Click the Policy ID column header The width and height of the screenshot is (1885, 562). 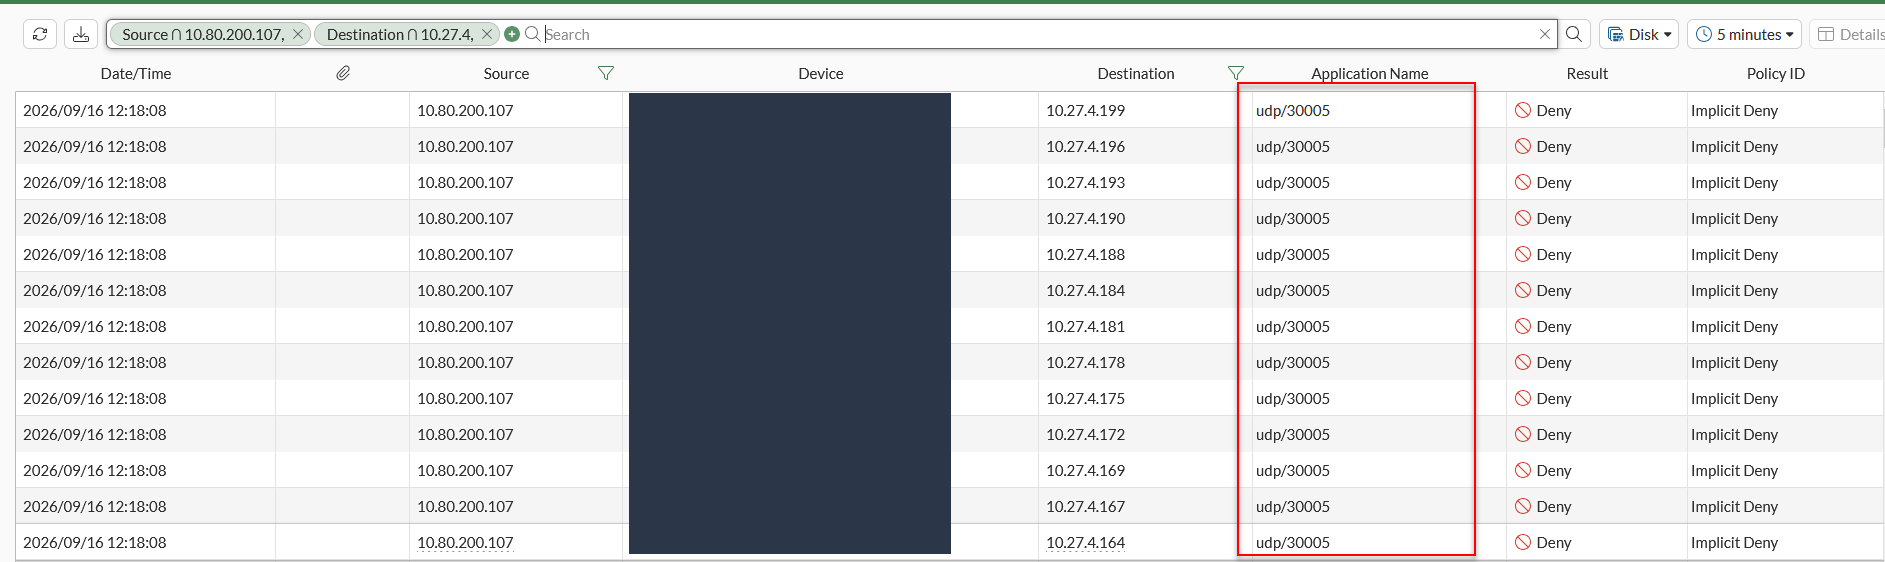(1776, 73)
